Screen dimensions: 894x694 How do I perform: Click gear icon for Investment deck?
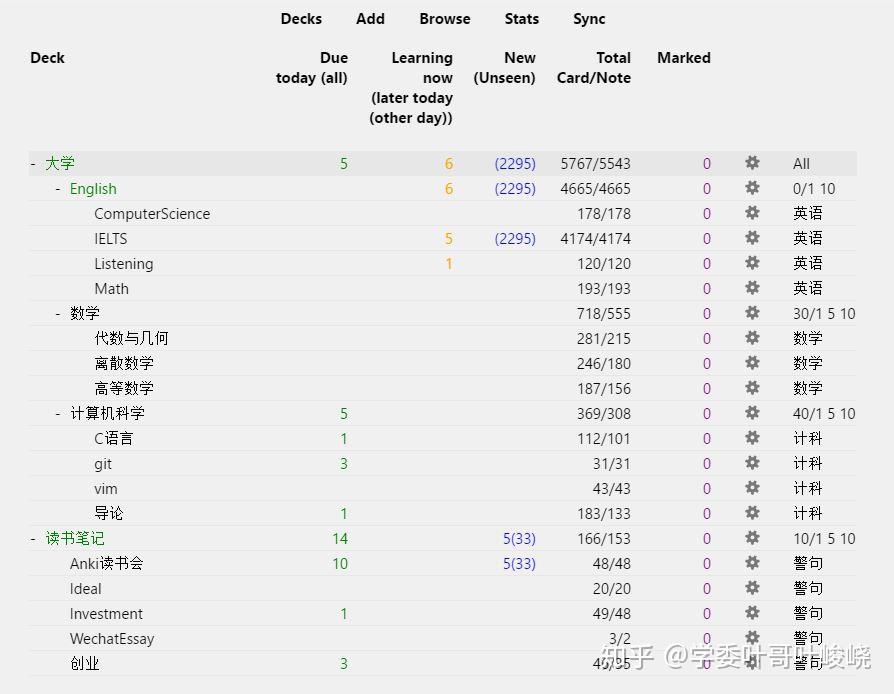752,613
